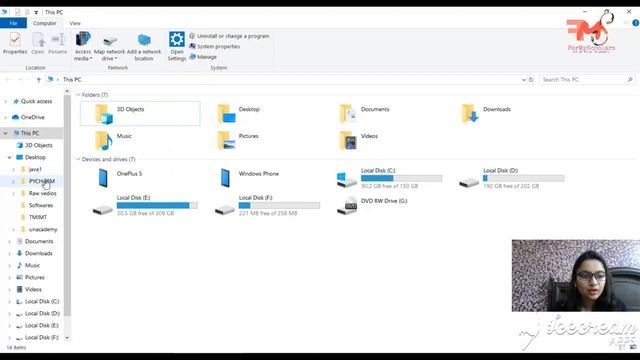Screen dimensions: 640x360
Task: Select the OnePlus 5 device icon
Action: point(103,178)
